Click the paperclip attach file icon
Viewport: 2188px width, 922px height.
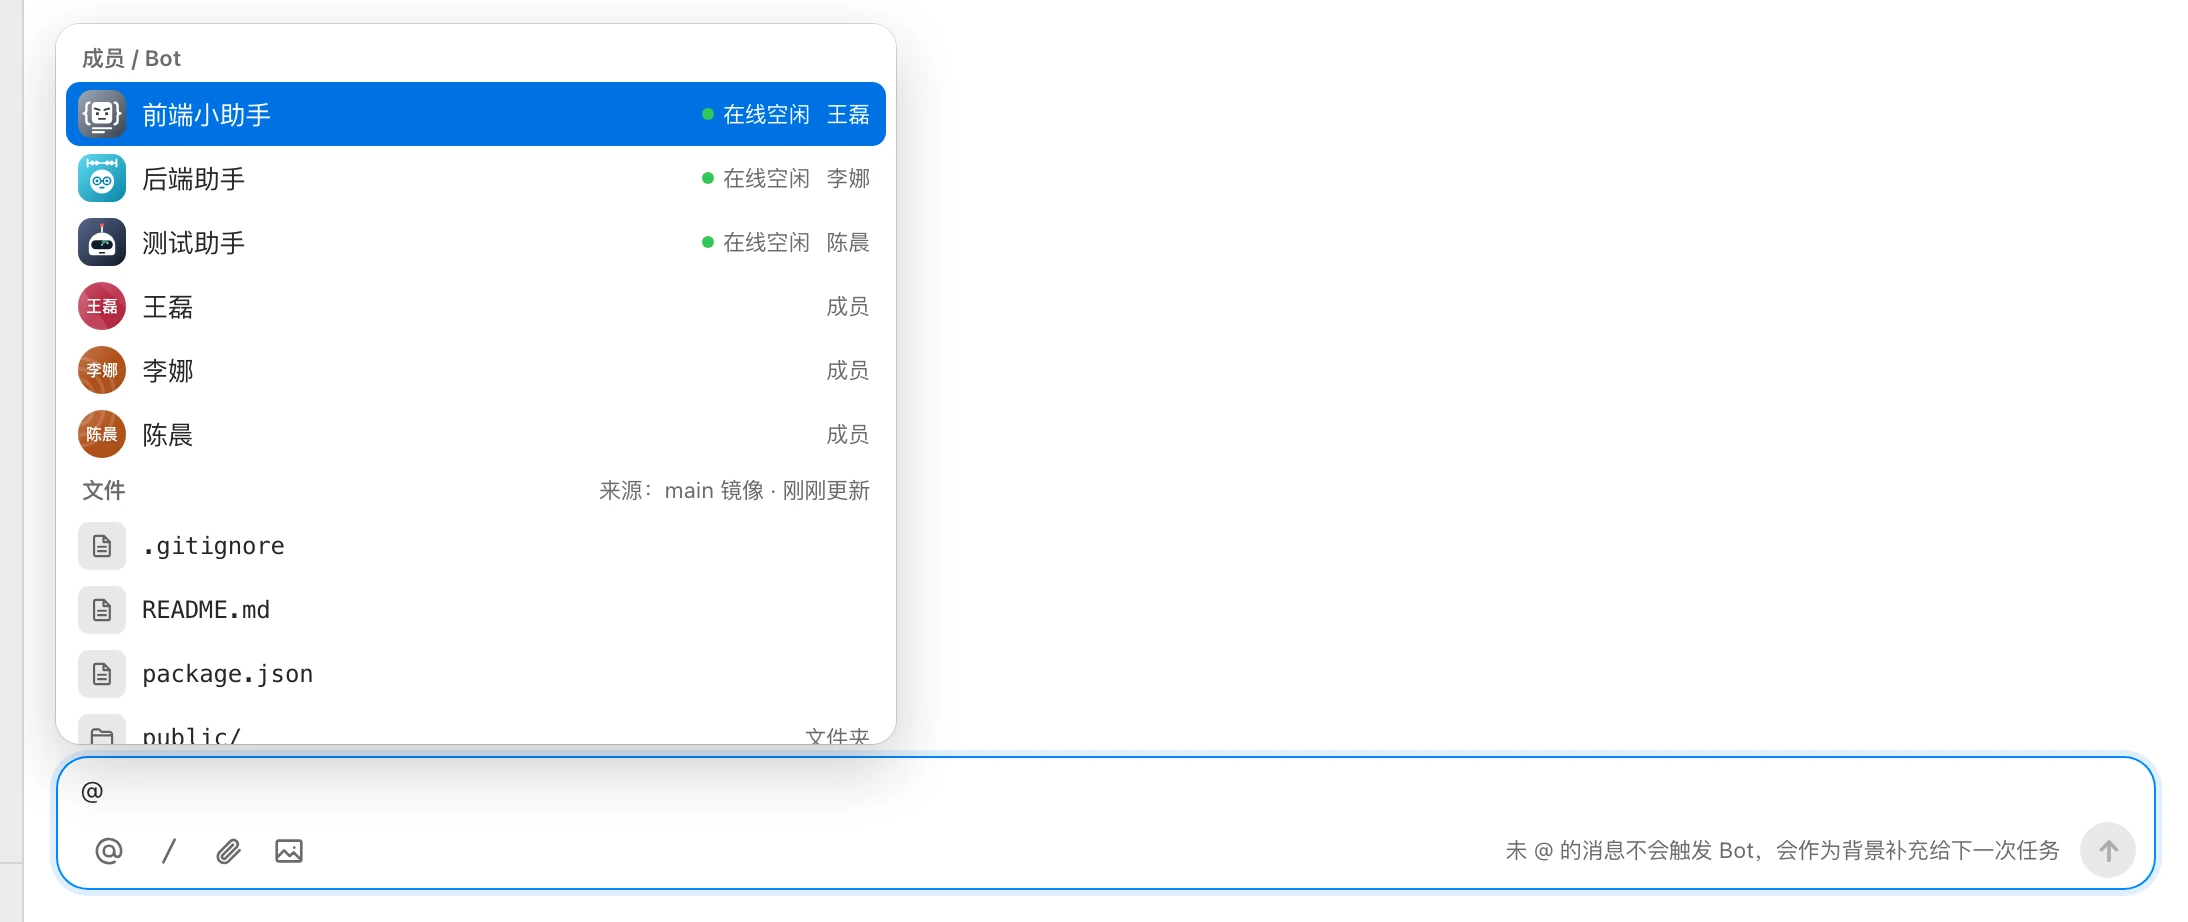(x=229, y=851)
